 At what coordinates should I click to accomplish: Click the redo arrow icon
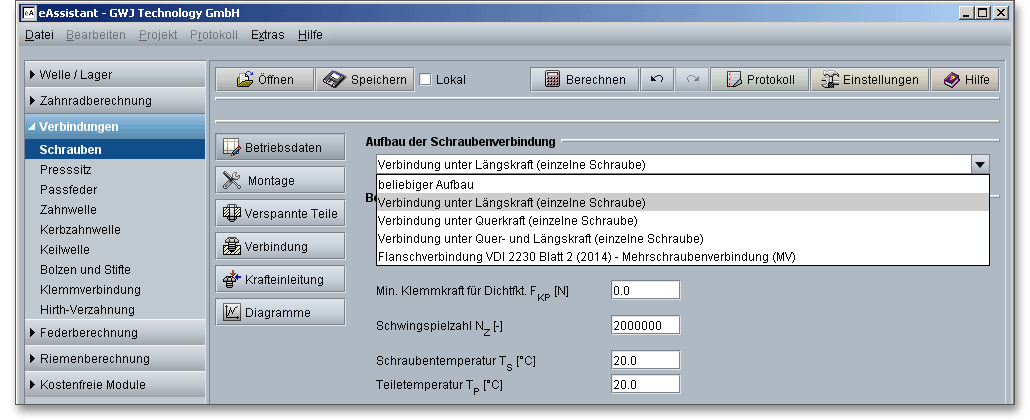pyautogui.click(x=692, y=80)
